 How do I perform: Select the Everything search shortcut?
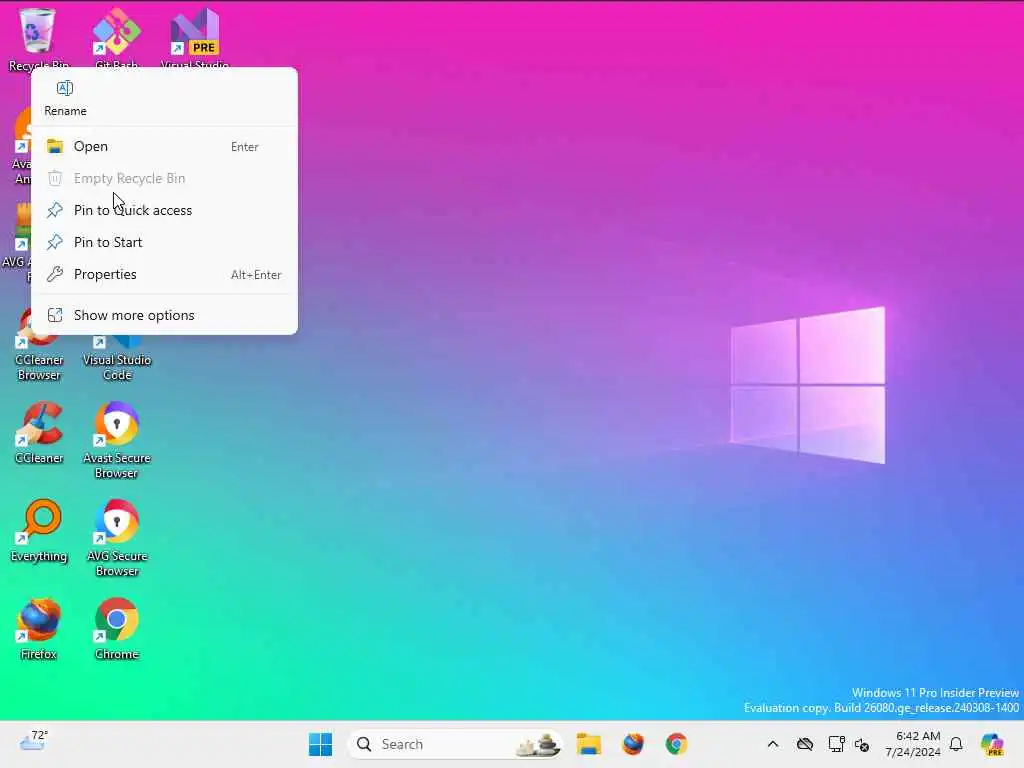pos(39,531)
